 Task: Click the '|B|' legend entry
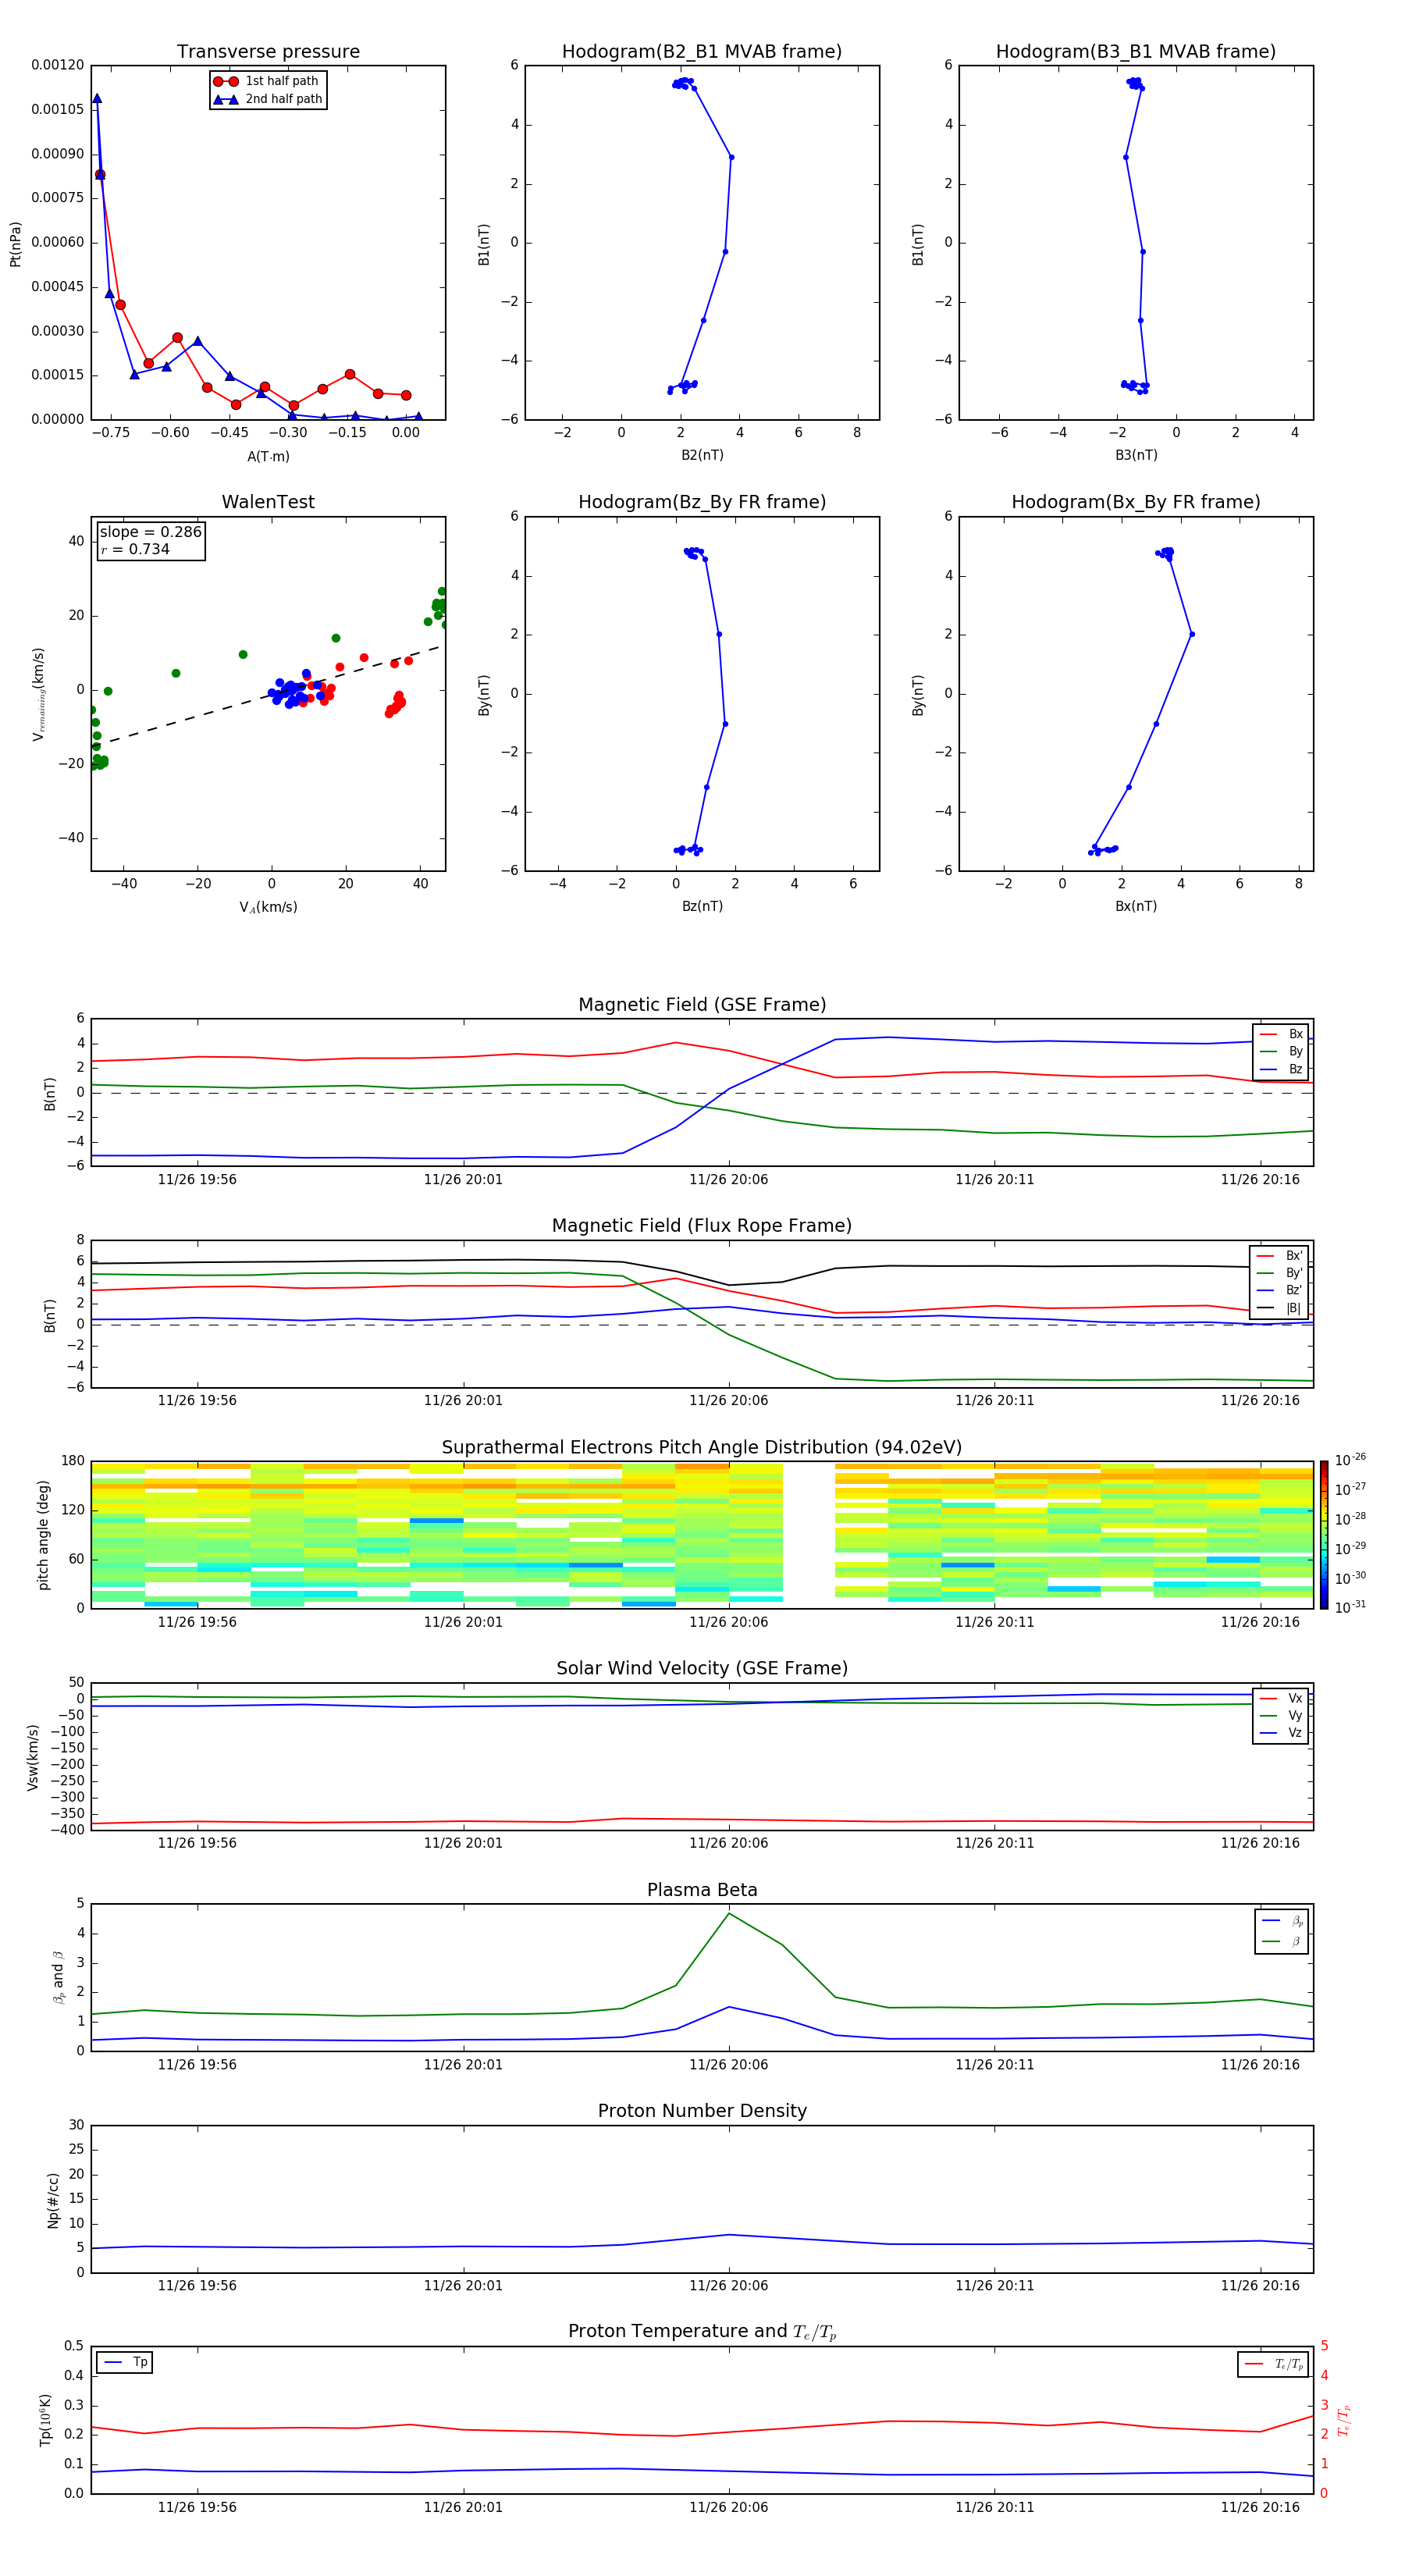[x=1279, y=1308]
